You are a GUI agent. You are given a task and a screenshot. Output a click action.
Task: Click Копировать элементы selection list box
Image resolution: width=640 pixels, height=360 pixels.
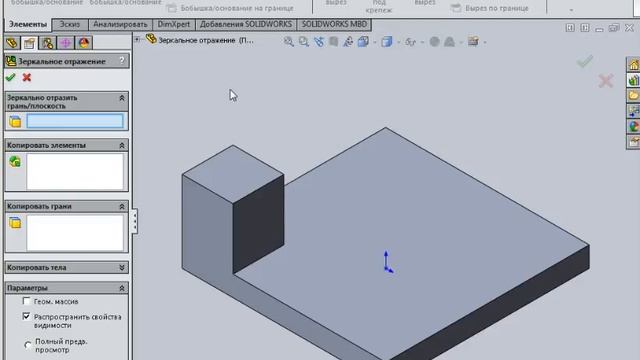[x=75, y=172]
